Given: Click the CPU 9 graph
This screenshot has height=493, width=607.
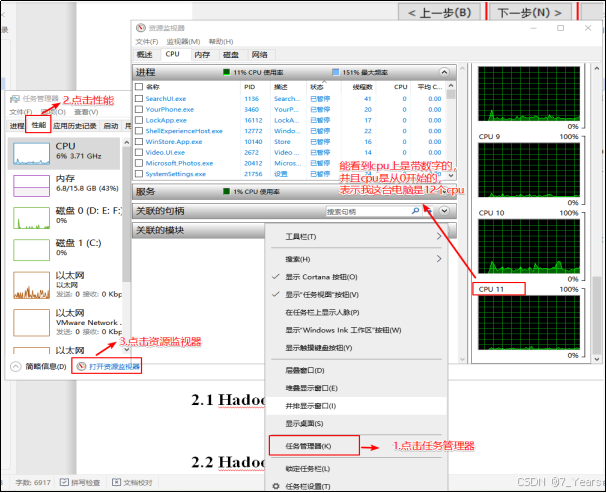Looking at the screenshot, I should (x=529, y=170).
